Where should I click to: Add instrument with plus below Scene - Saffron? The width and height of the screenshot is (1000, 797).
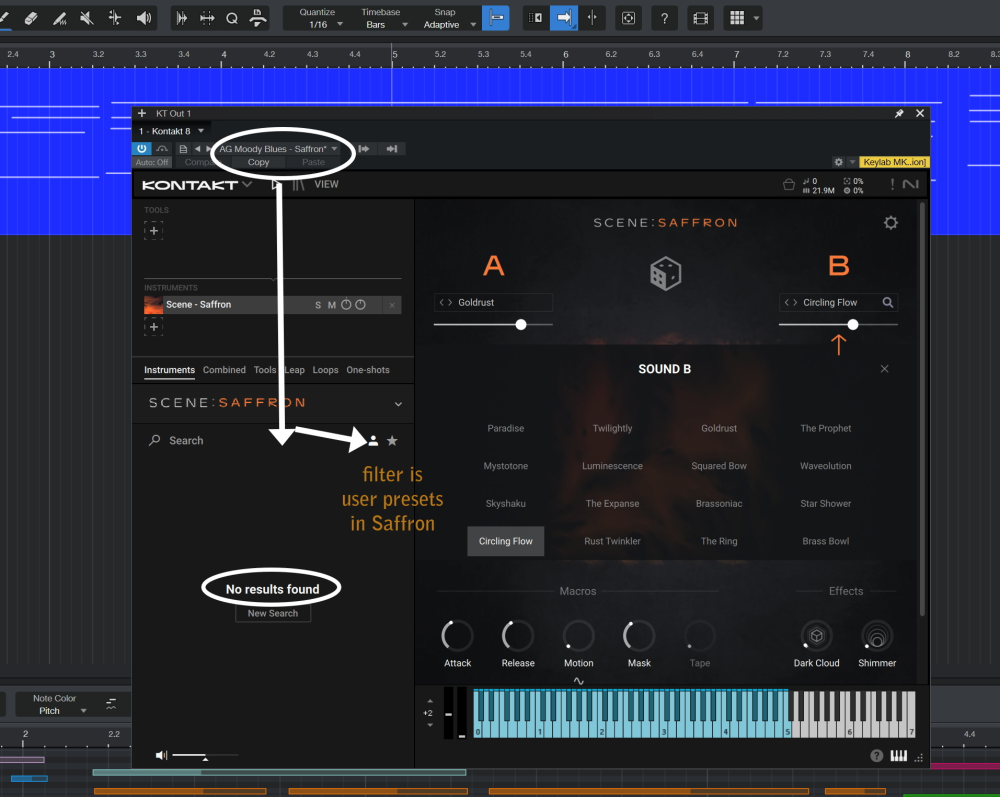pyautogui.click(x=154, y=326)
